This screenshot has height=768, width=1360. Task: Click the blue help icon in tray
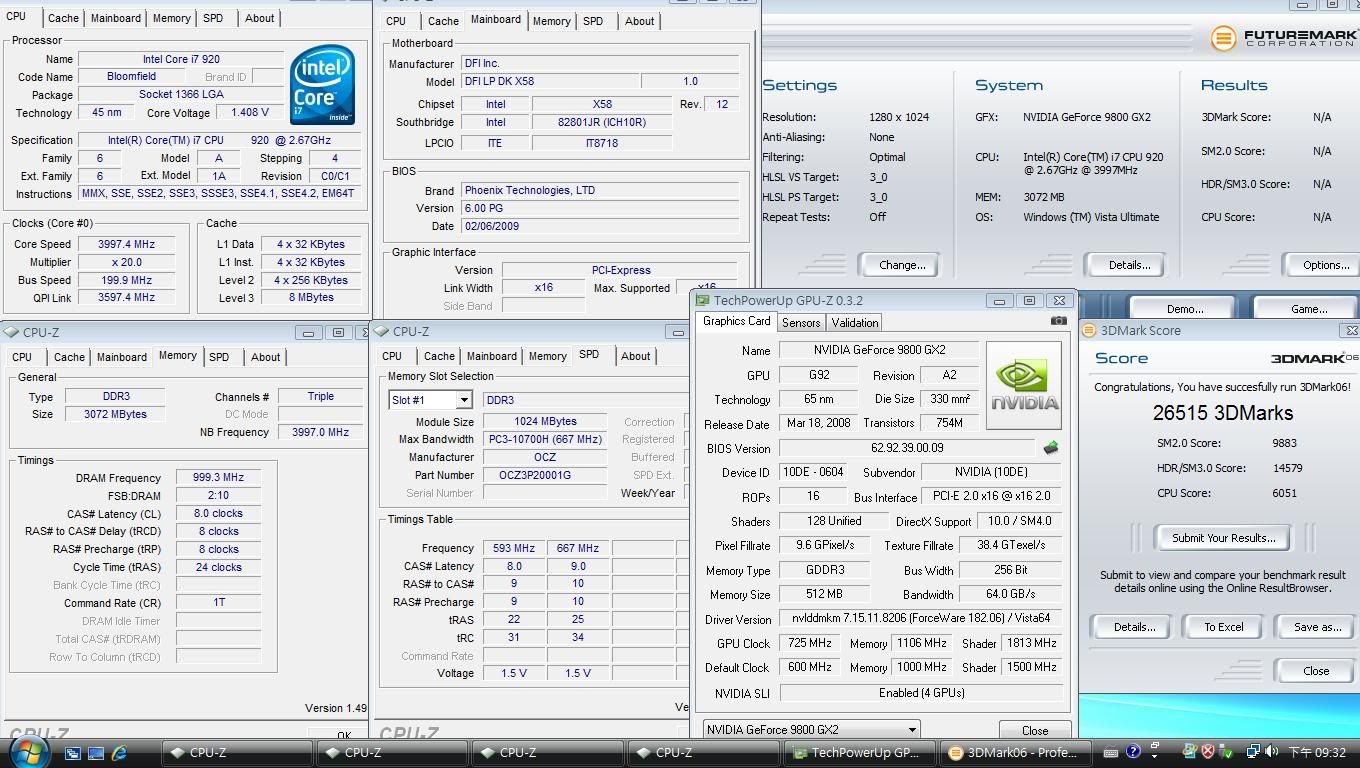pyautogui.click(x=1133, y=752)
